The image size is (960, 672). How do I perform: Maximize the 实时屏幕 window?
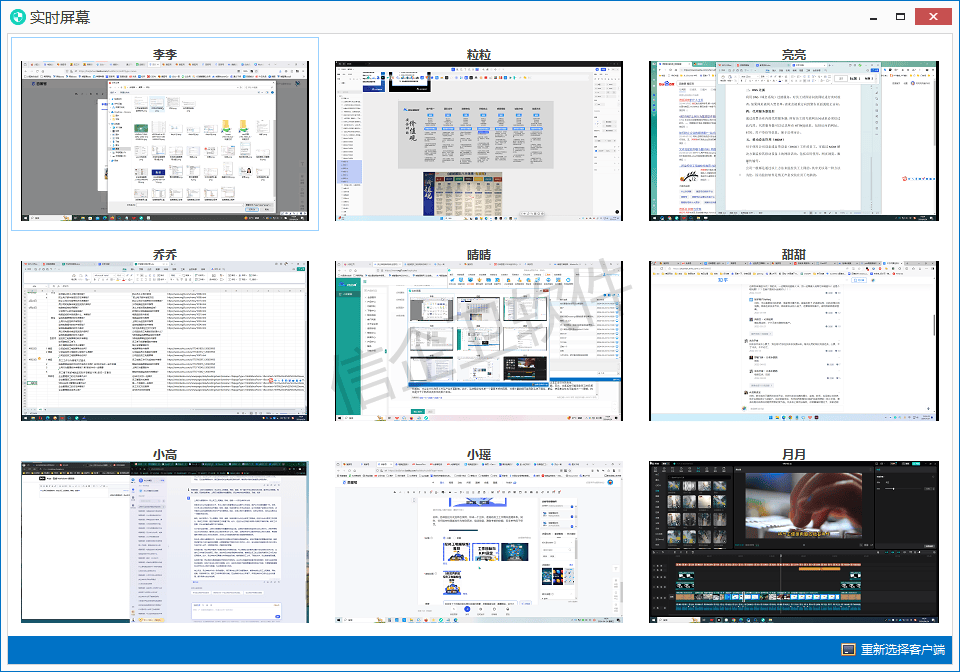(901, 16)
